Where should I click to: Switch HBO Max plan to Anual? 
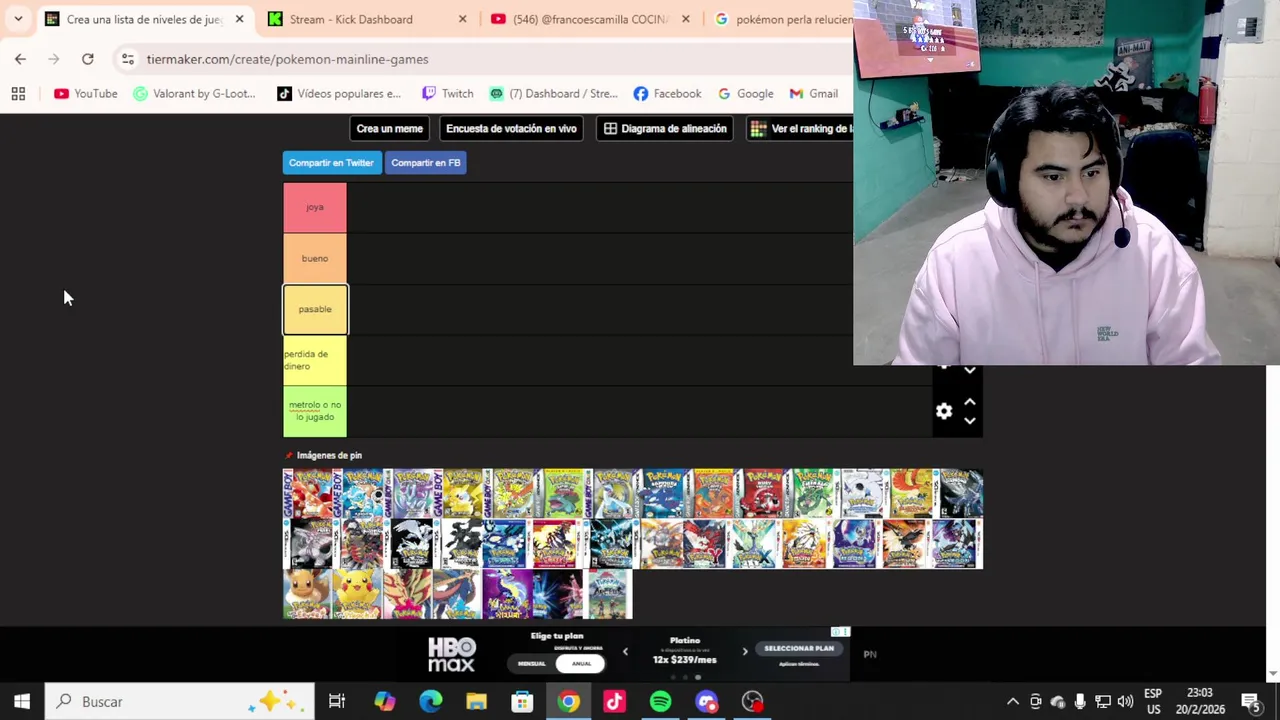point(581,663)
